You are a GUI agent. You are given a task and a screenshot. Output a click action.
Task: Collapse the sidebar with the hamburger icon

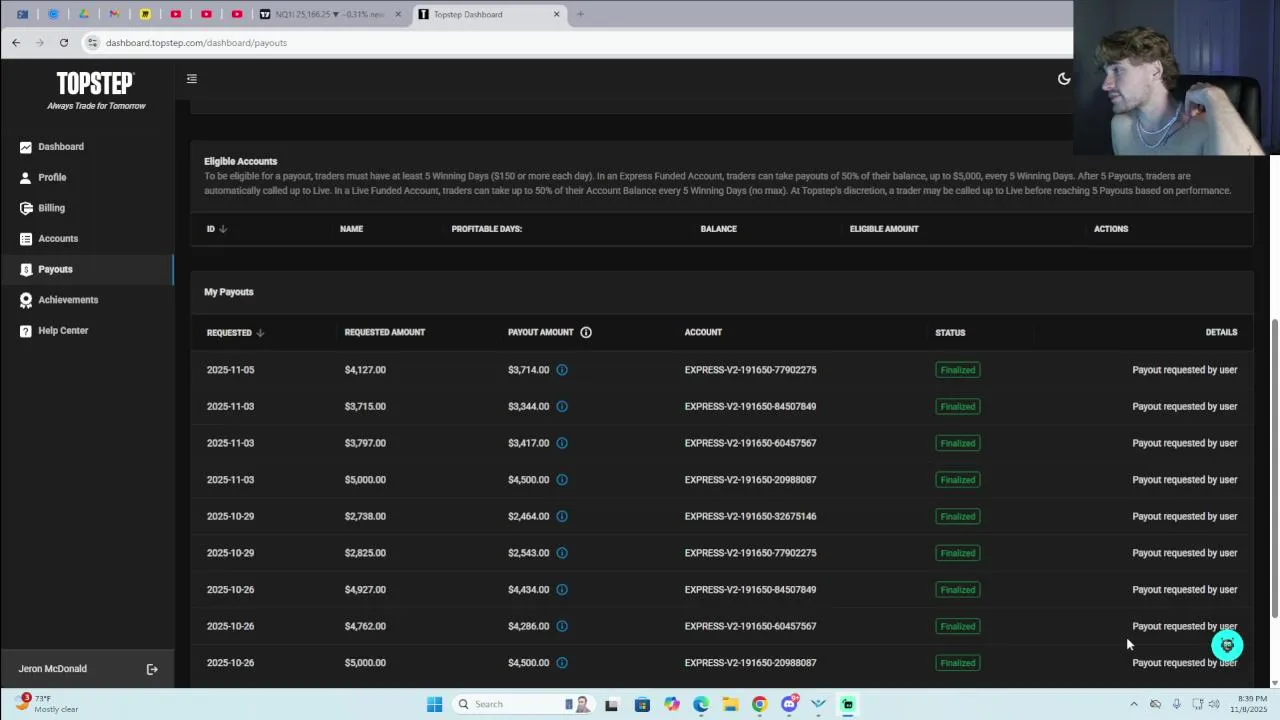(192, 79)
